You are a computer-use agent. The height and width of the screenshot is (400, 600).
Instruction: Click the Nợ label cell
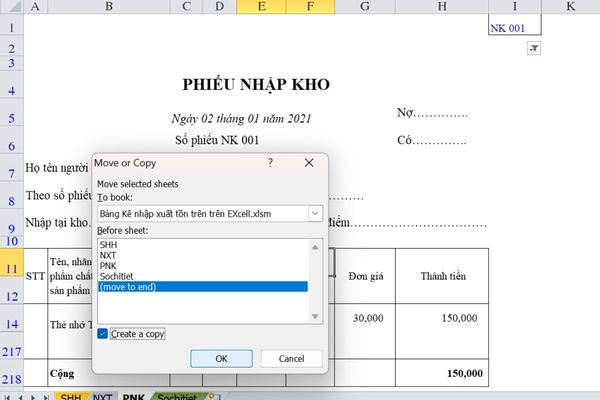(x=432, y=113)
